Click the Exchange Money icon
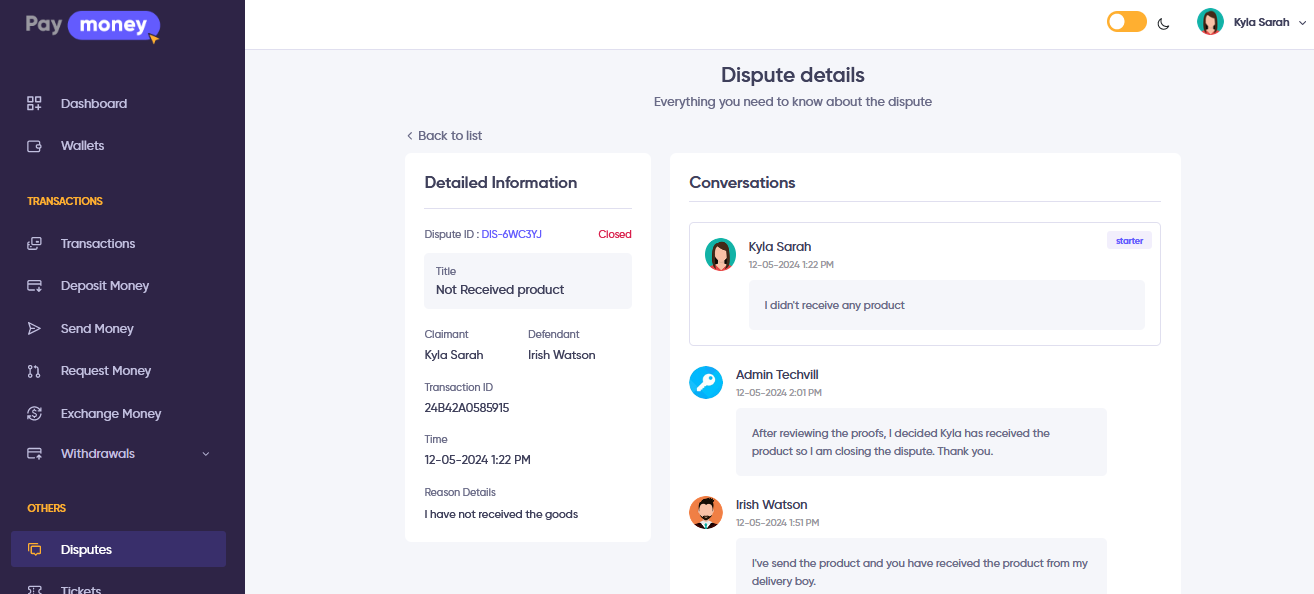This screenshot has height=594, width=1314. pyautogui.click(x=34, y=414)
